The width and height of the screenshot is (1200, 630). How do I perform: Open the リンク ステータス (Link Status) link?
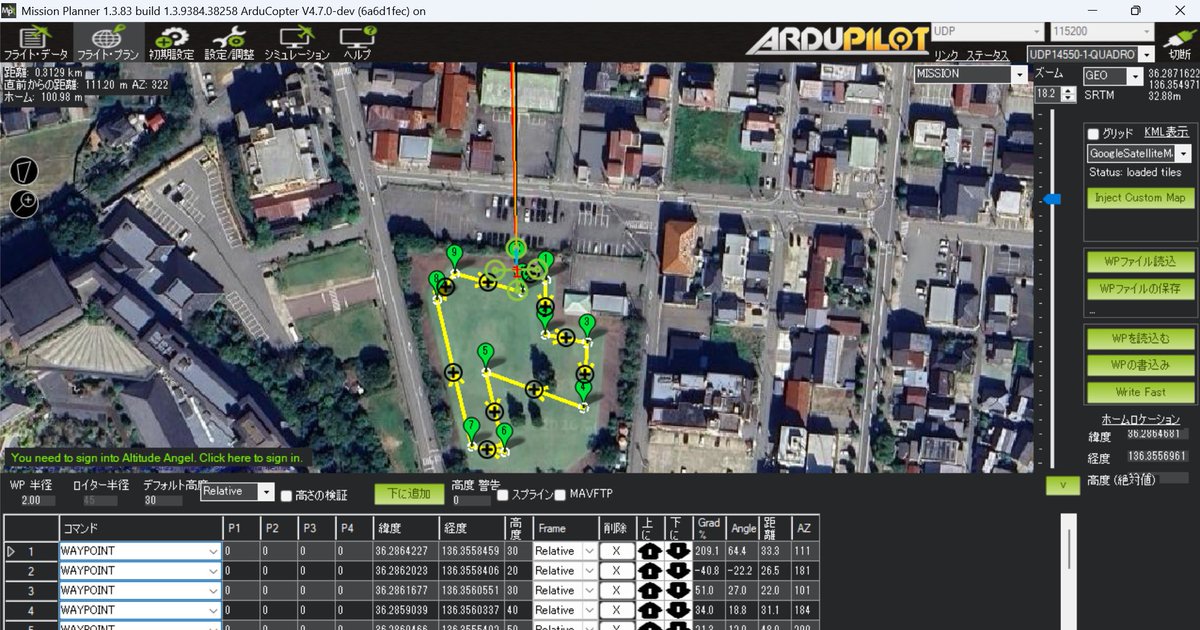coord(971,55)
